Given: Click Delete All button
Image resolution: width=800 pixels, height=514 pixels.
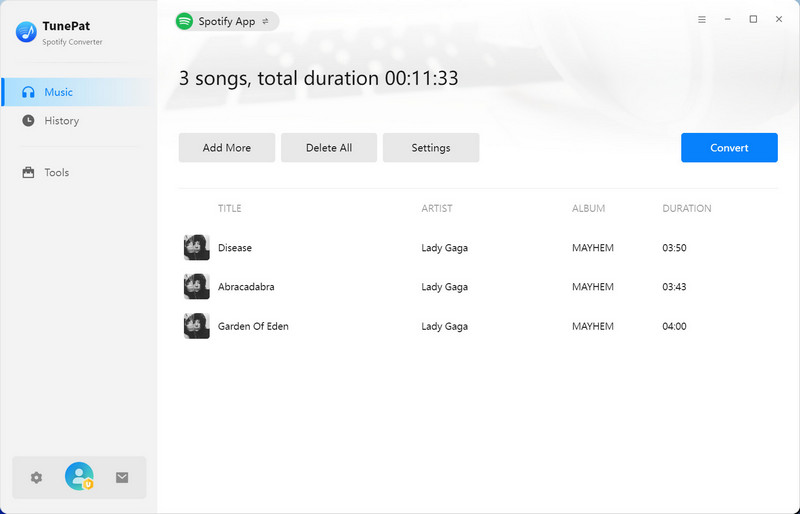Looking at the screenshot, I should (329, 148).
